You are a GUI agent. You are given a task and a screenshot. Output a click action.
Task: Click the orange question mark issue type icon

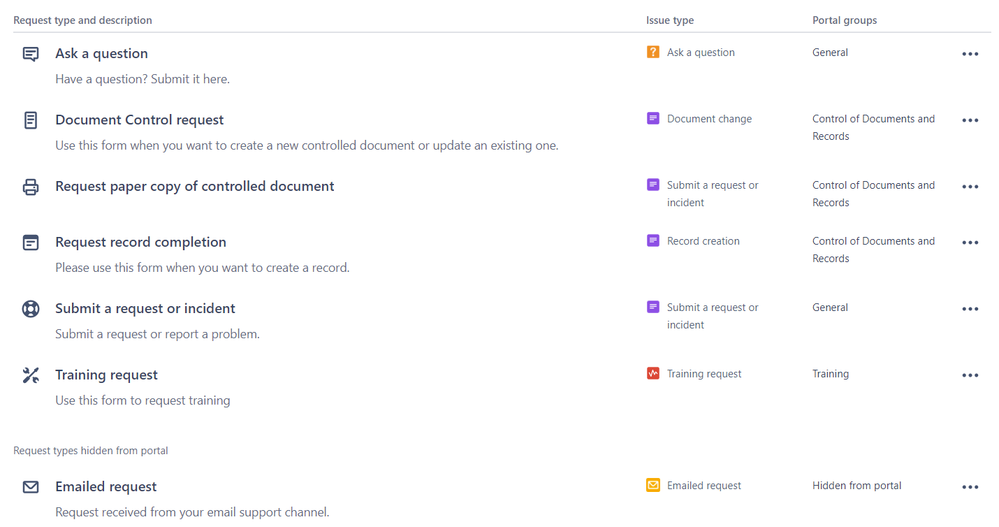pyautogui.click(x=653, y=52)
